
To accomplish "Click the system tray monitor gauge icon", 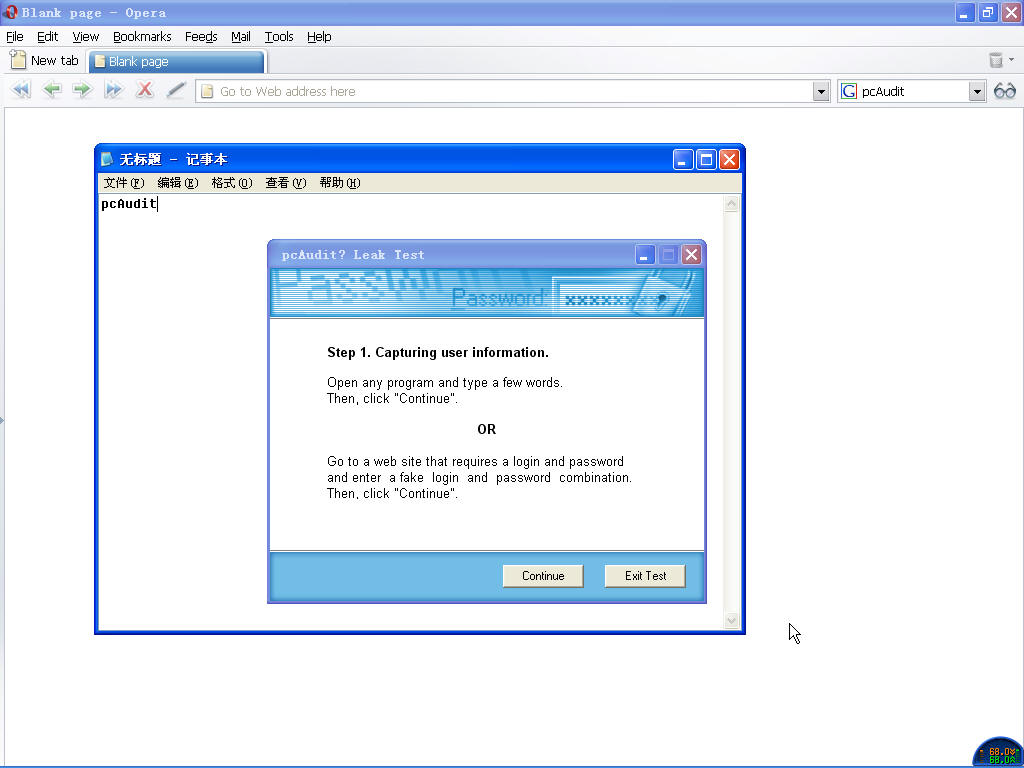I will click(998, 752).
